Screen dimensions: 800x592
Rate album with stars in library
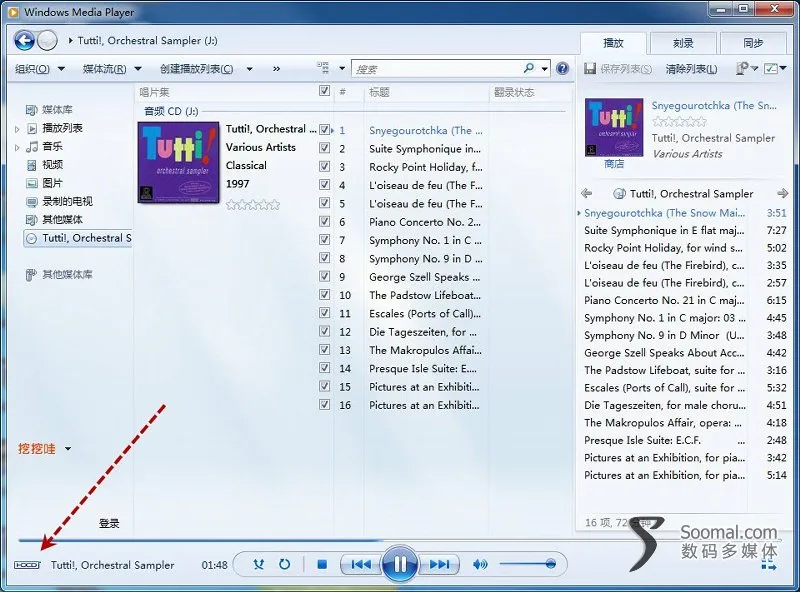[x=253, y=205]
